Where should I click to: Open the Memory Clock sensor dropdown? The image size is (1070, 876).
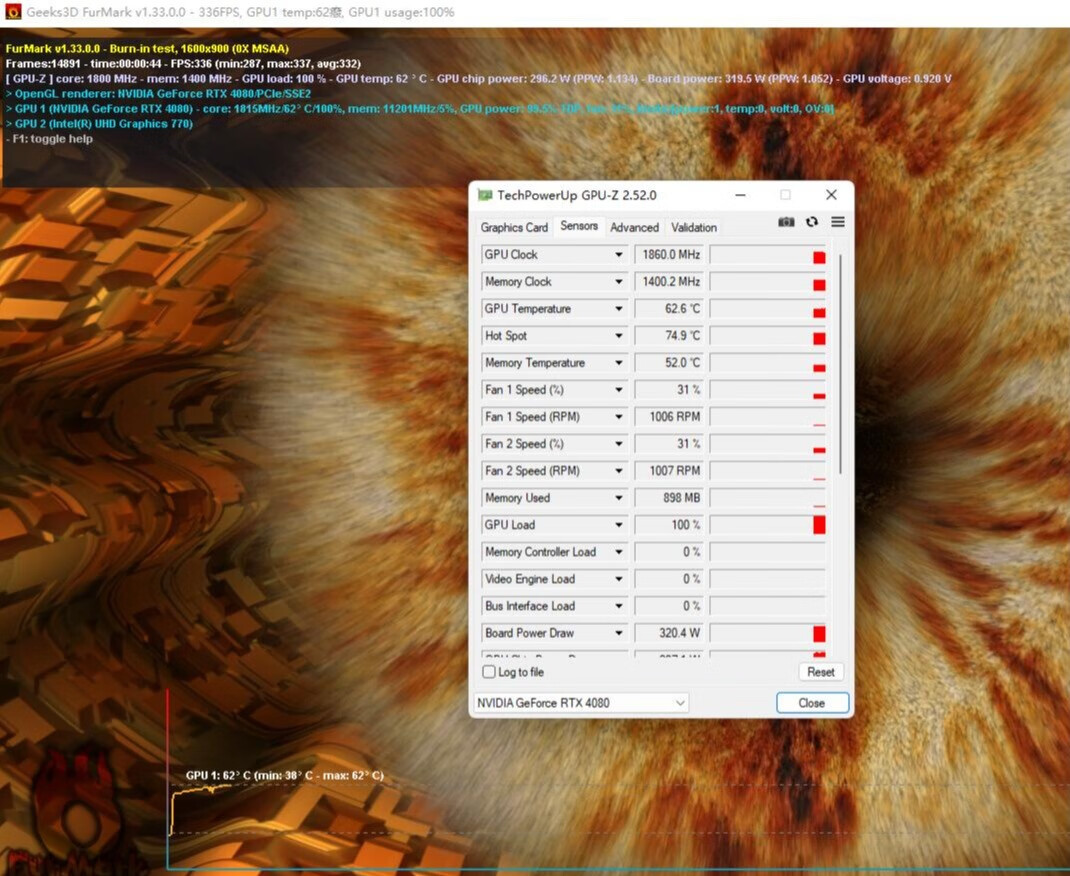coord(618,282)
